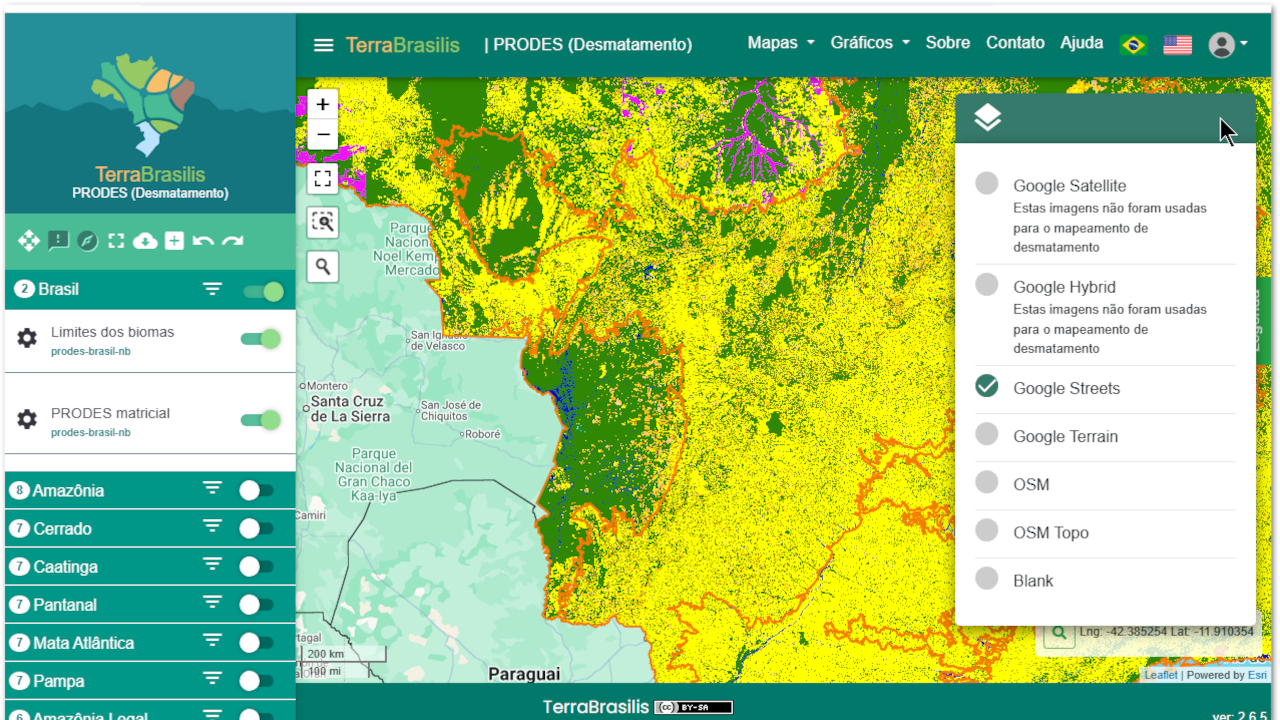Image resolution: width=1280 pixels, height=720 pixels.
Task: Open the Ajuda menu item
Action: click(1082, 43)
